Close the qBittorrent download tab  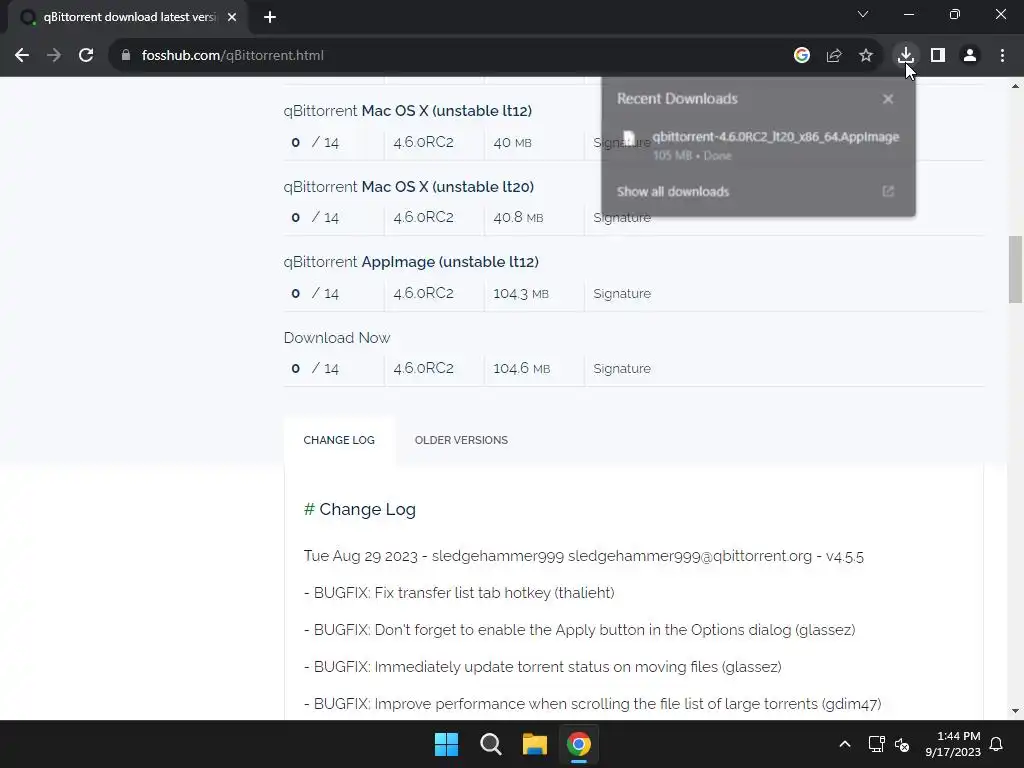coord(232,18)
